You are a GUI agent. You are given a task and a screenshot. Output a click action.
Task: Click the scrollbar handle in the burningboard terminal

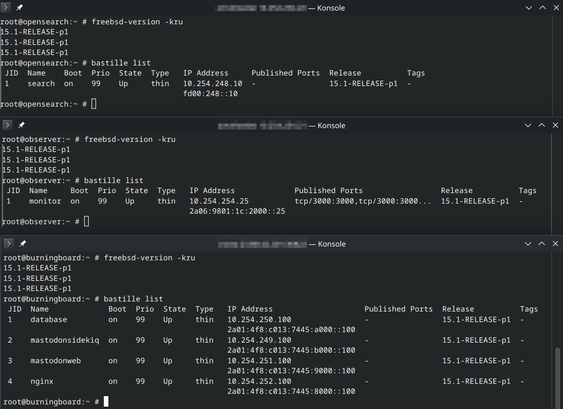pos(557,377)
